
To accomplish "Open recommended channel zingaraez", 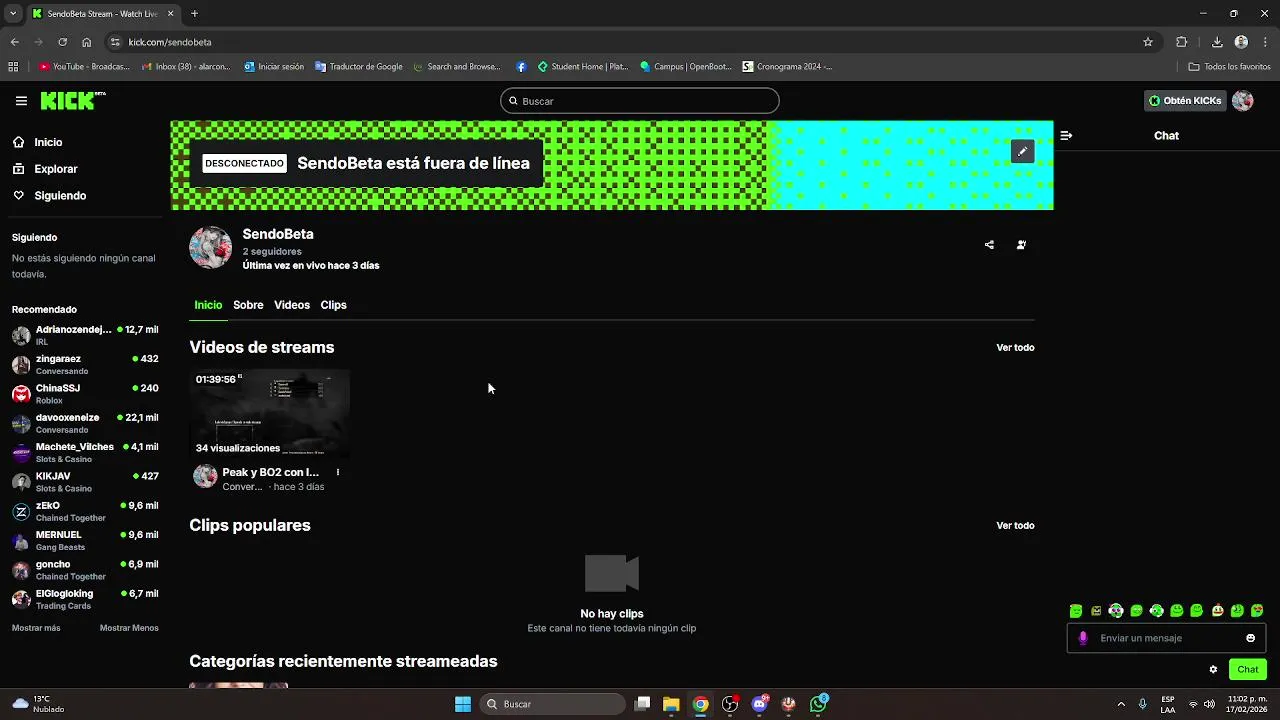I will 85,364.
